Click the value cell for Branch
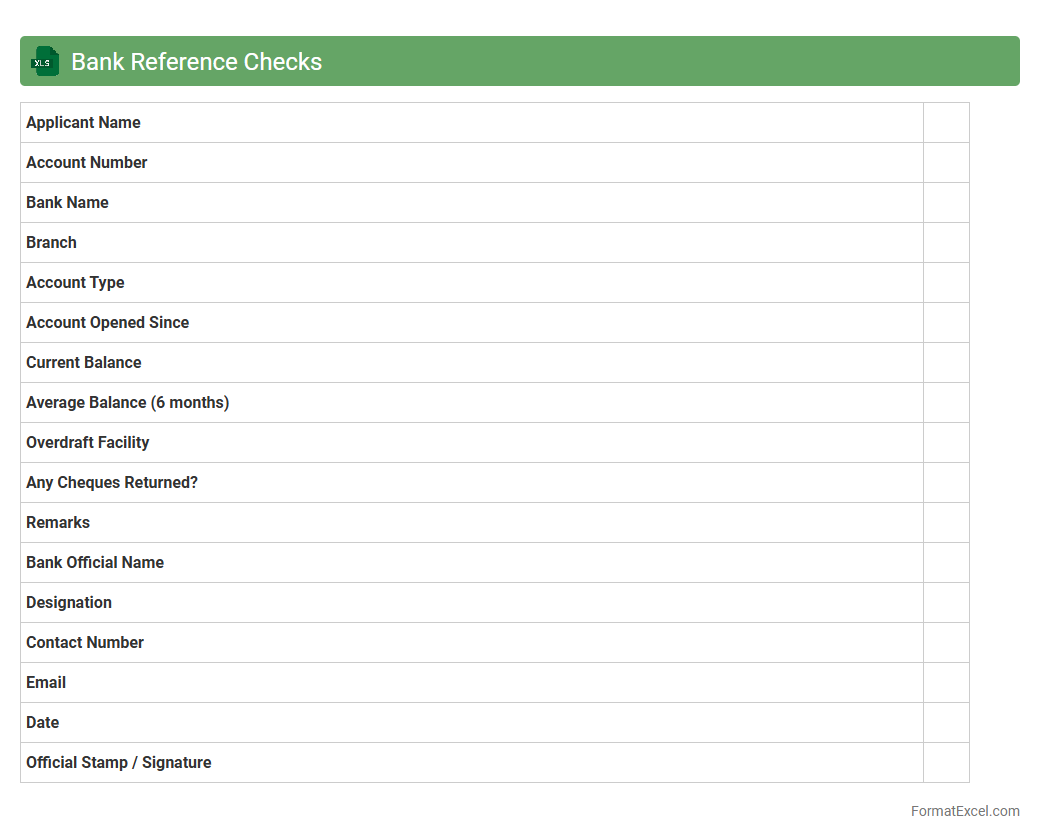Viewport: 1040px width, 840px height. pos(946,242)
